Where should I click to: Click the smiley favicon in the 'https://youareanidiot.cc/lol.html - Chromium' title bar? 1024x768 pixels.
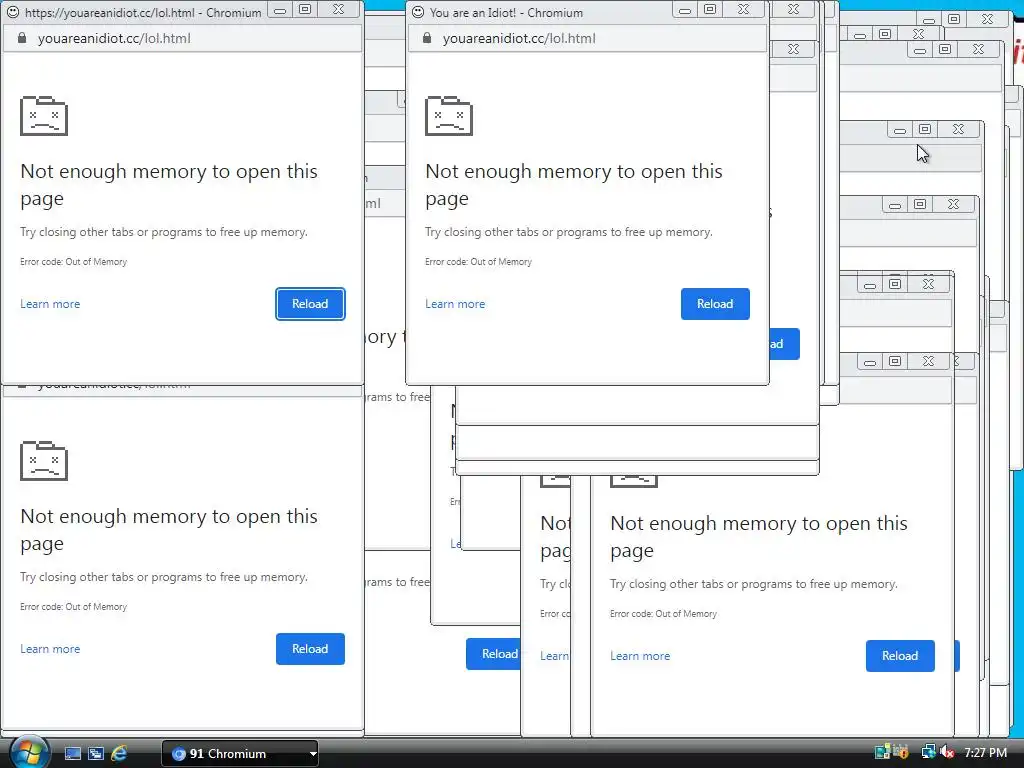pos(13,12)
